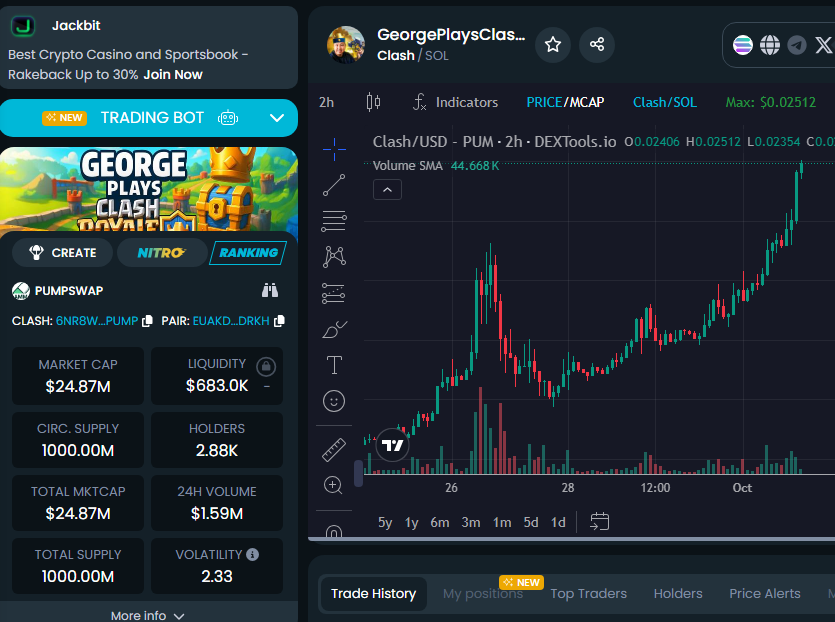
Task: Open the go-to-date calendar icon
Action: 600,521
